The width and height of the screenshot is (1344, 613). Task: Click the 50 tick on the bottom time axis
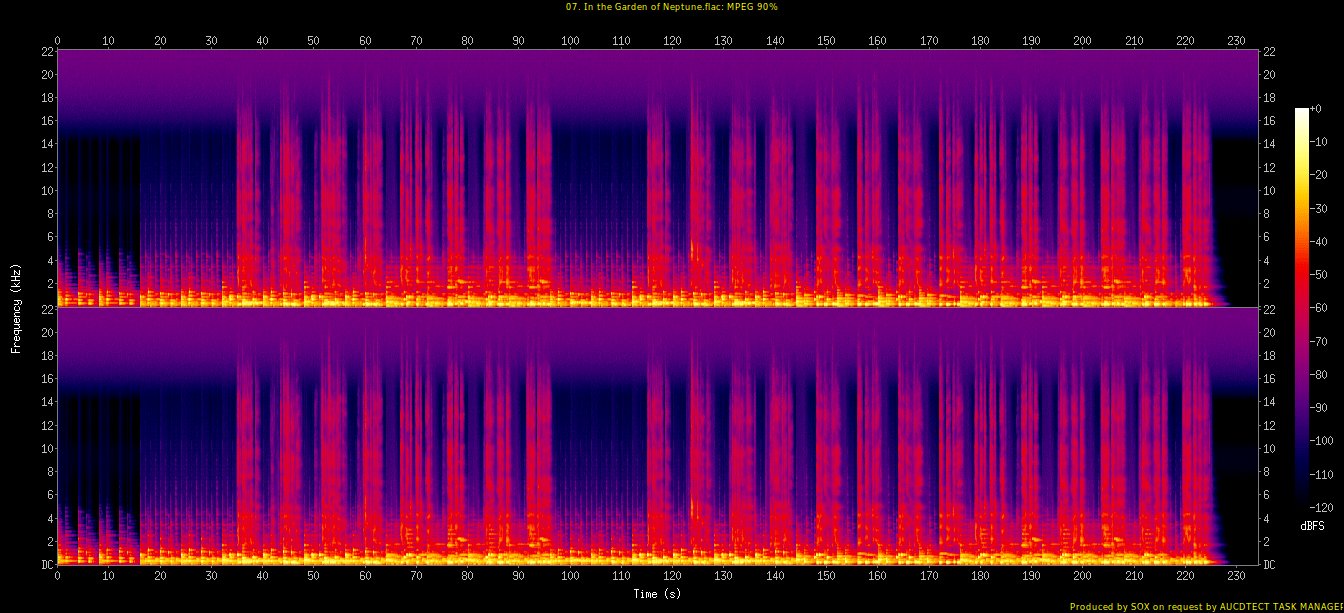point(314,576)
